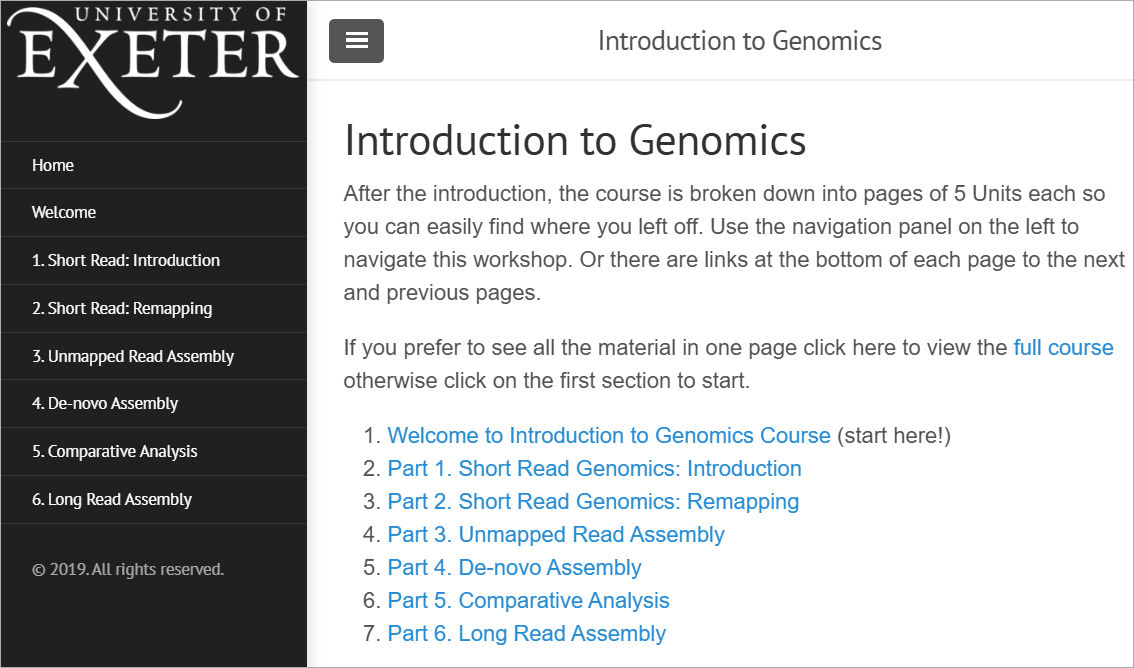Choose 6. Long Read Assembly in sidebar
Viewport: 1134px width, 668px height.
point(112,499)
